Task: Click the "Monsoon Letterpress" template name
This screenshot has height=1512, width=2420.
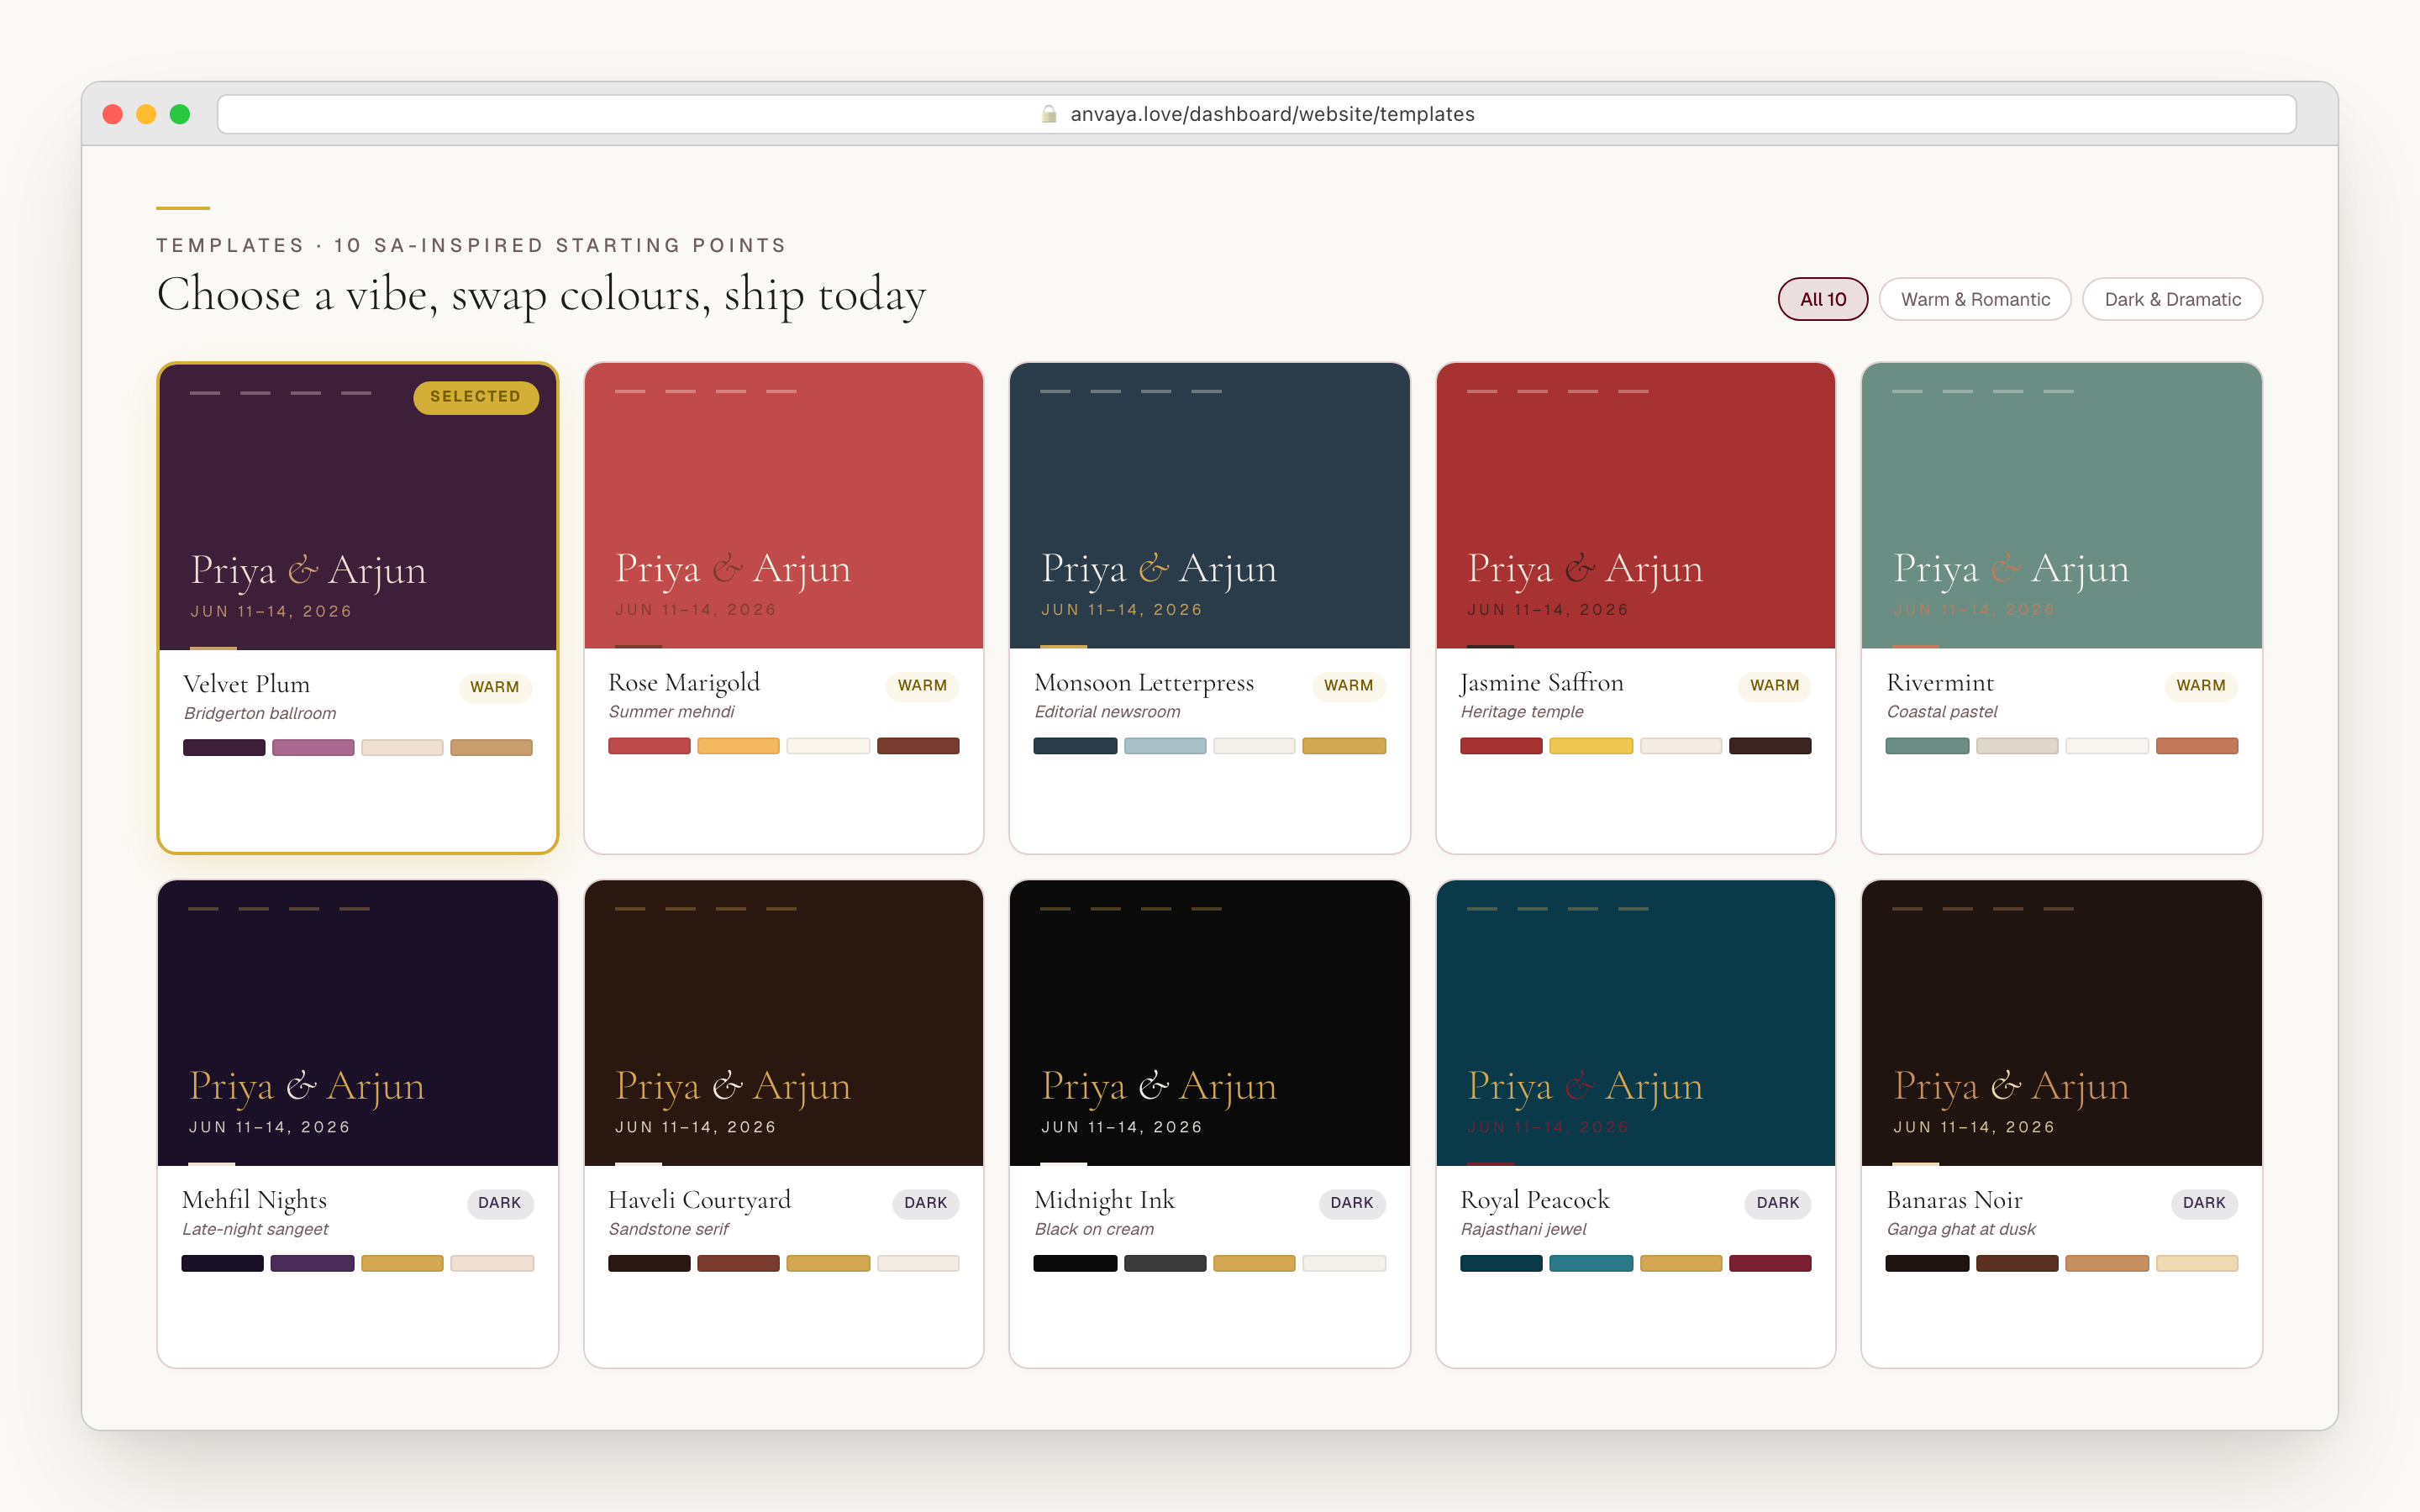Action: [1144, 683]
